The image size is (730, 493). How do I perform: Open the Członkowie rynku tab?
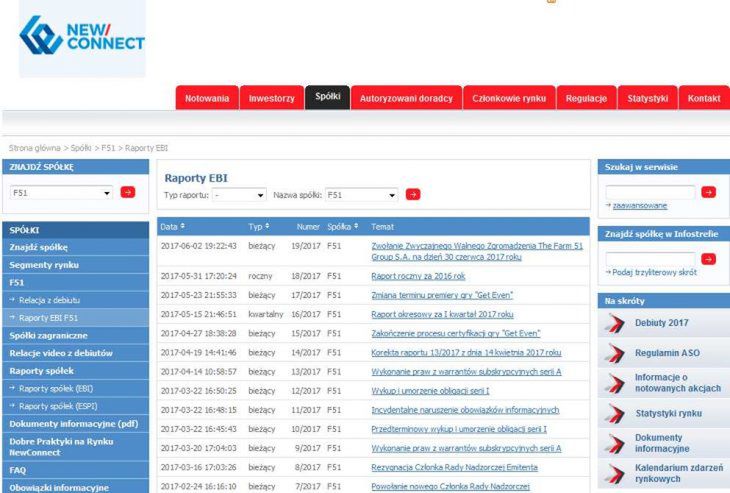509,98
